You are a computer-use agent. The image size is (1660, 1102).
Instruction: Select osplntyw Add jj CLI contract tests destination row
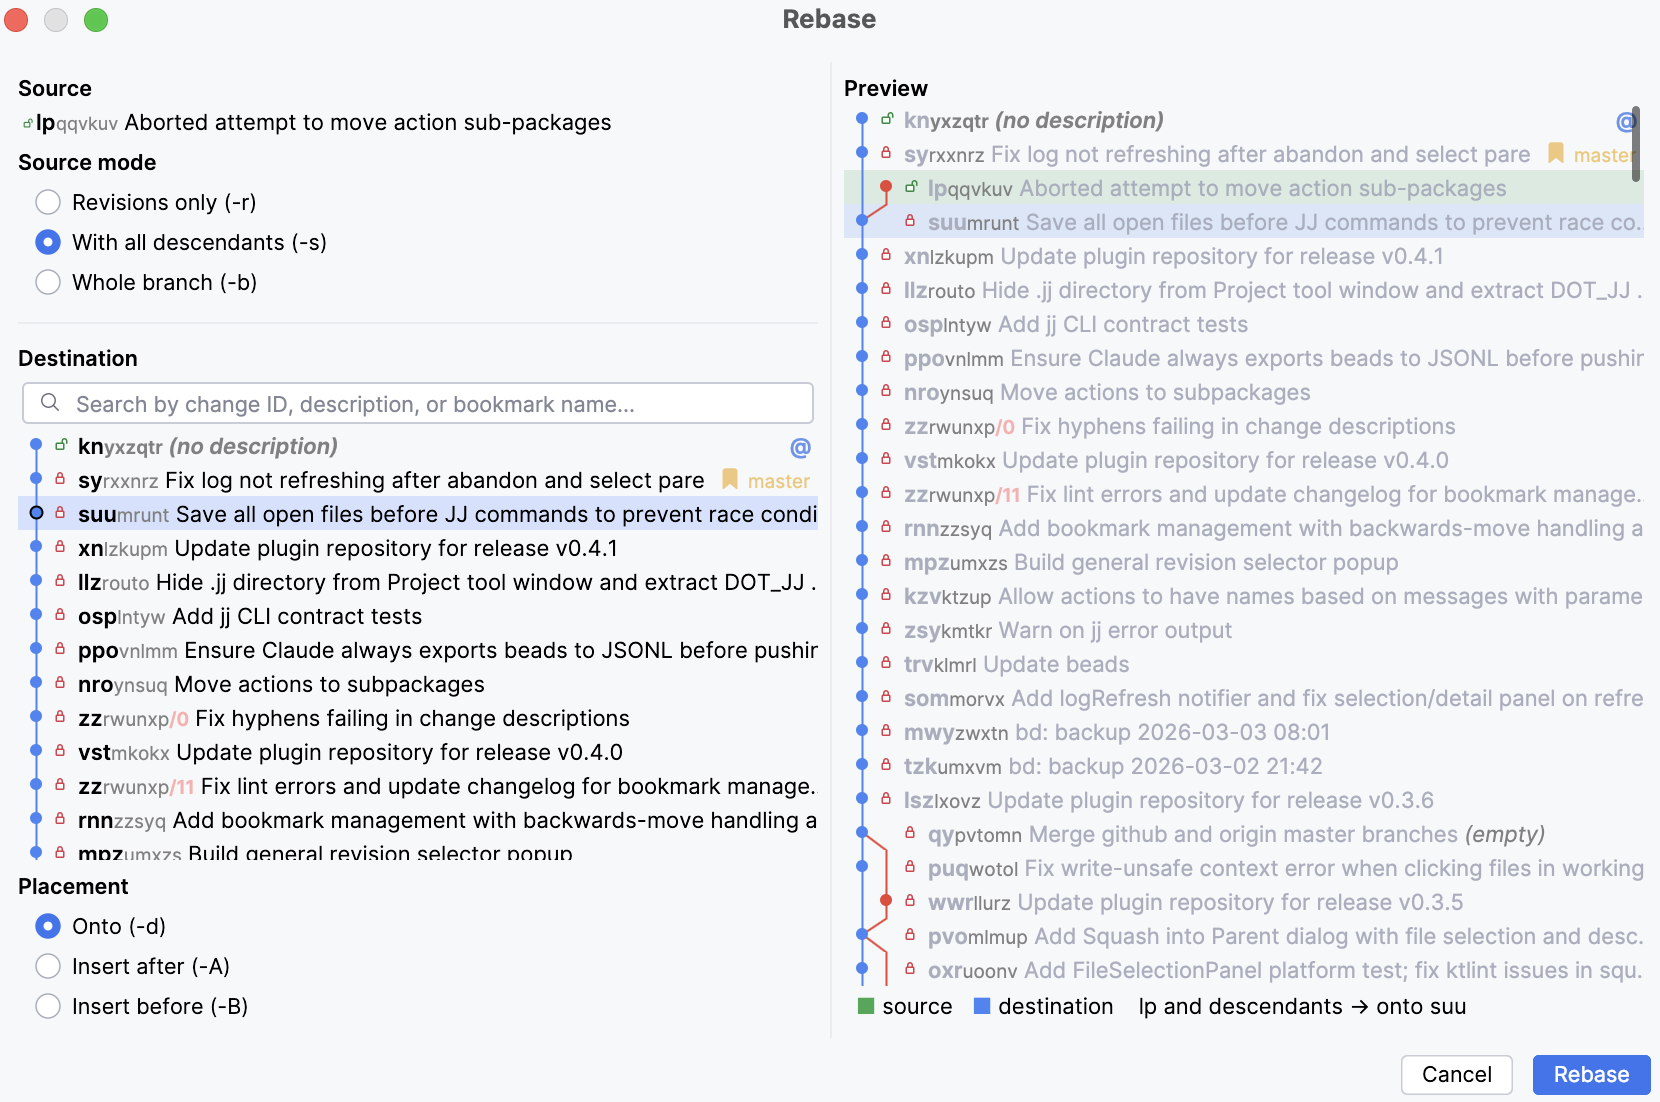tap(418, 616)
